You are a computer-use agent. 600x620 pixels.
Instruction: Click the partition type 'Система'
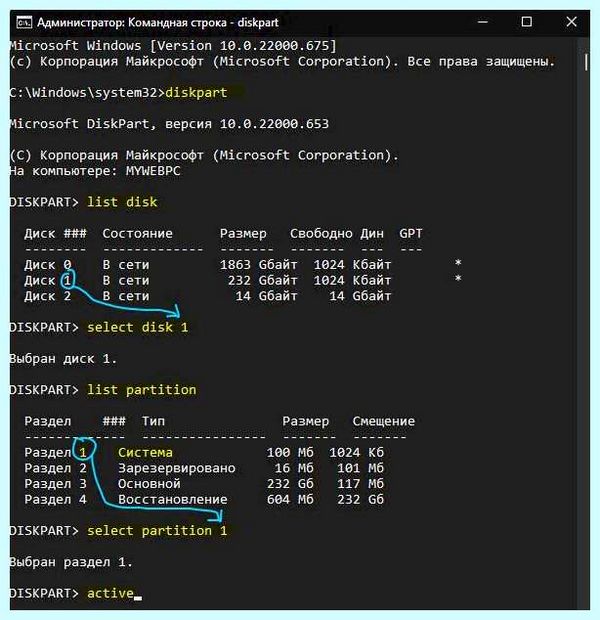[x=145, y=453]
